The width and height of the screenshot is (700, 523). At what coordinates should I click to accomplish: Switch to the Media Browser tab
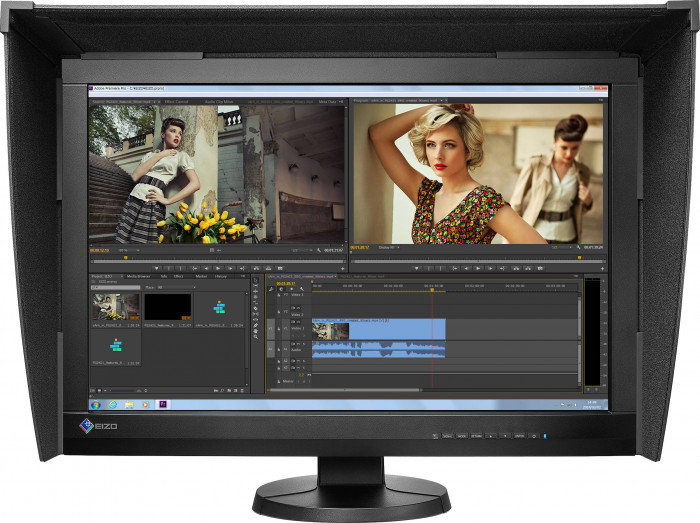(x=137, y=276)
